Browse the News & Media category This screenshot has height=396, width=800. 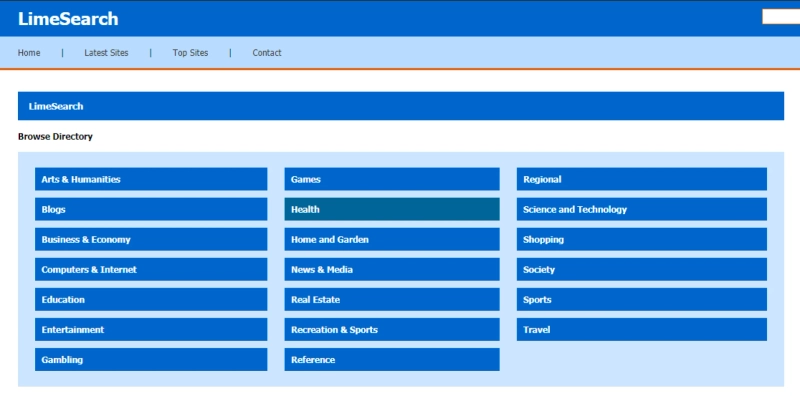(x=392, y=269)
